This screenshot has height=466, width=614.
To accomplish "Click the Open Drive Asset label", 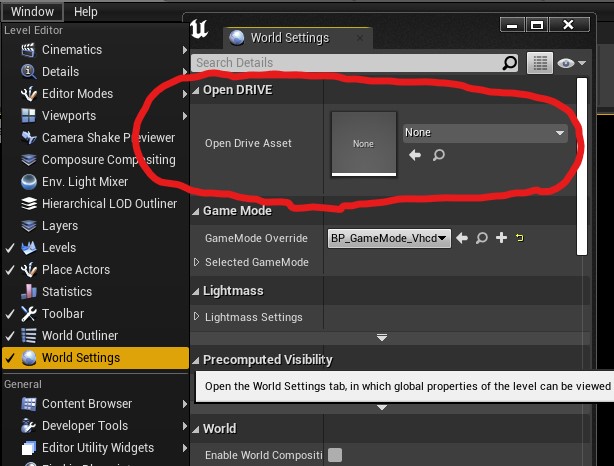I will pyautogui.click(x=248, y=143).
